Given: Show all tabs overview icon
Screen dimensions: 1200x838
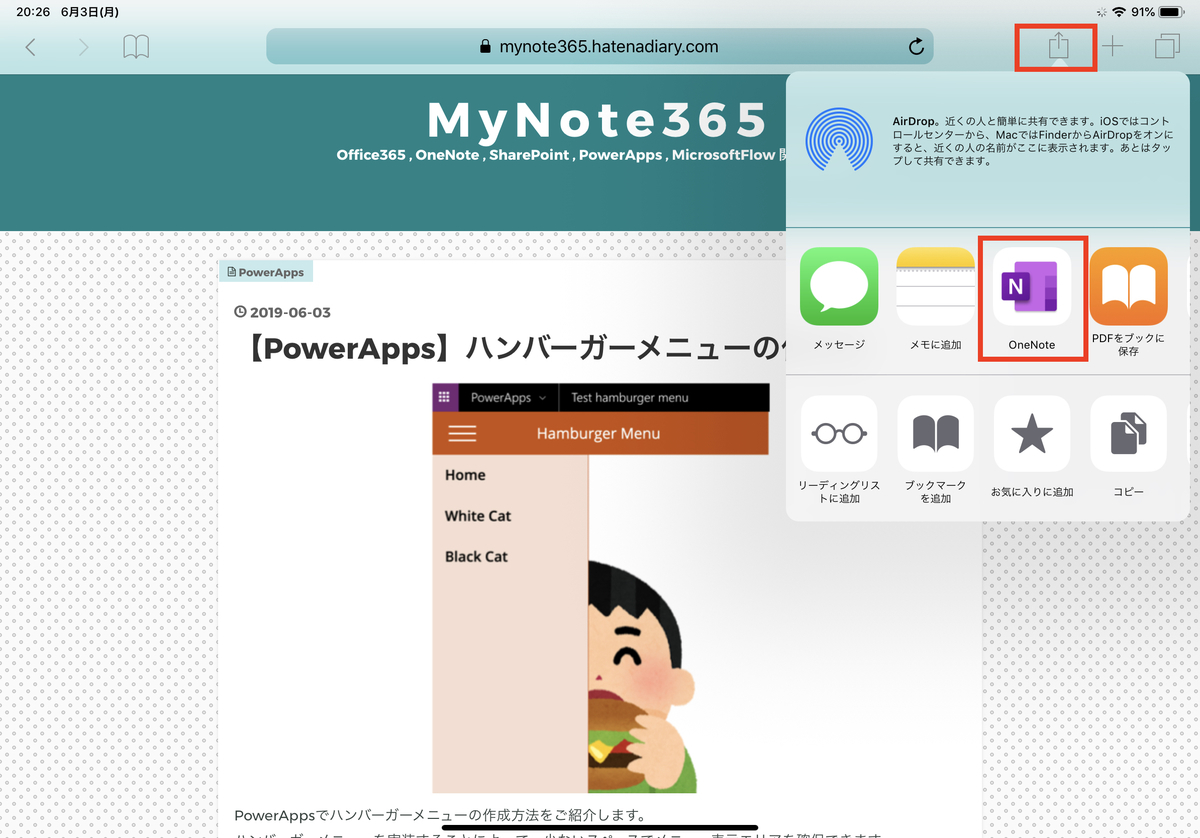Looking at the screenshot, I should 1166,46.
